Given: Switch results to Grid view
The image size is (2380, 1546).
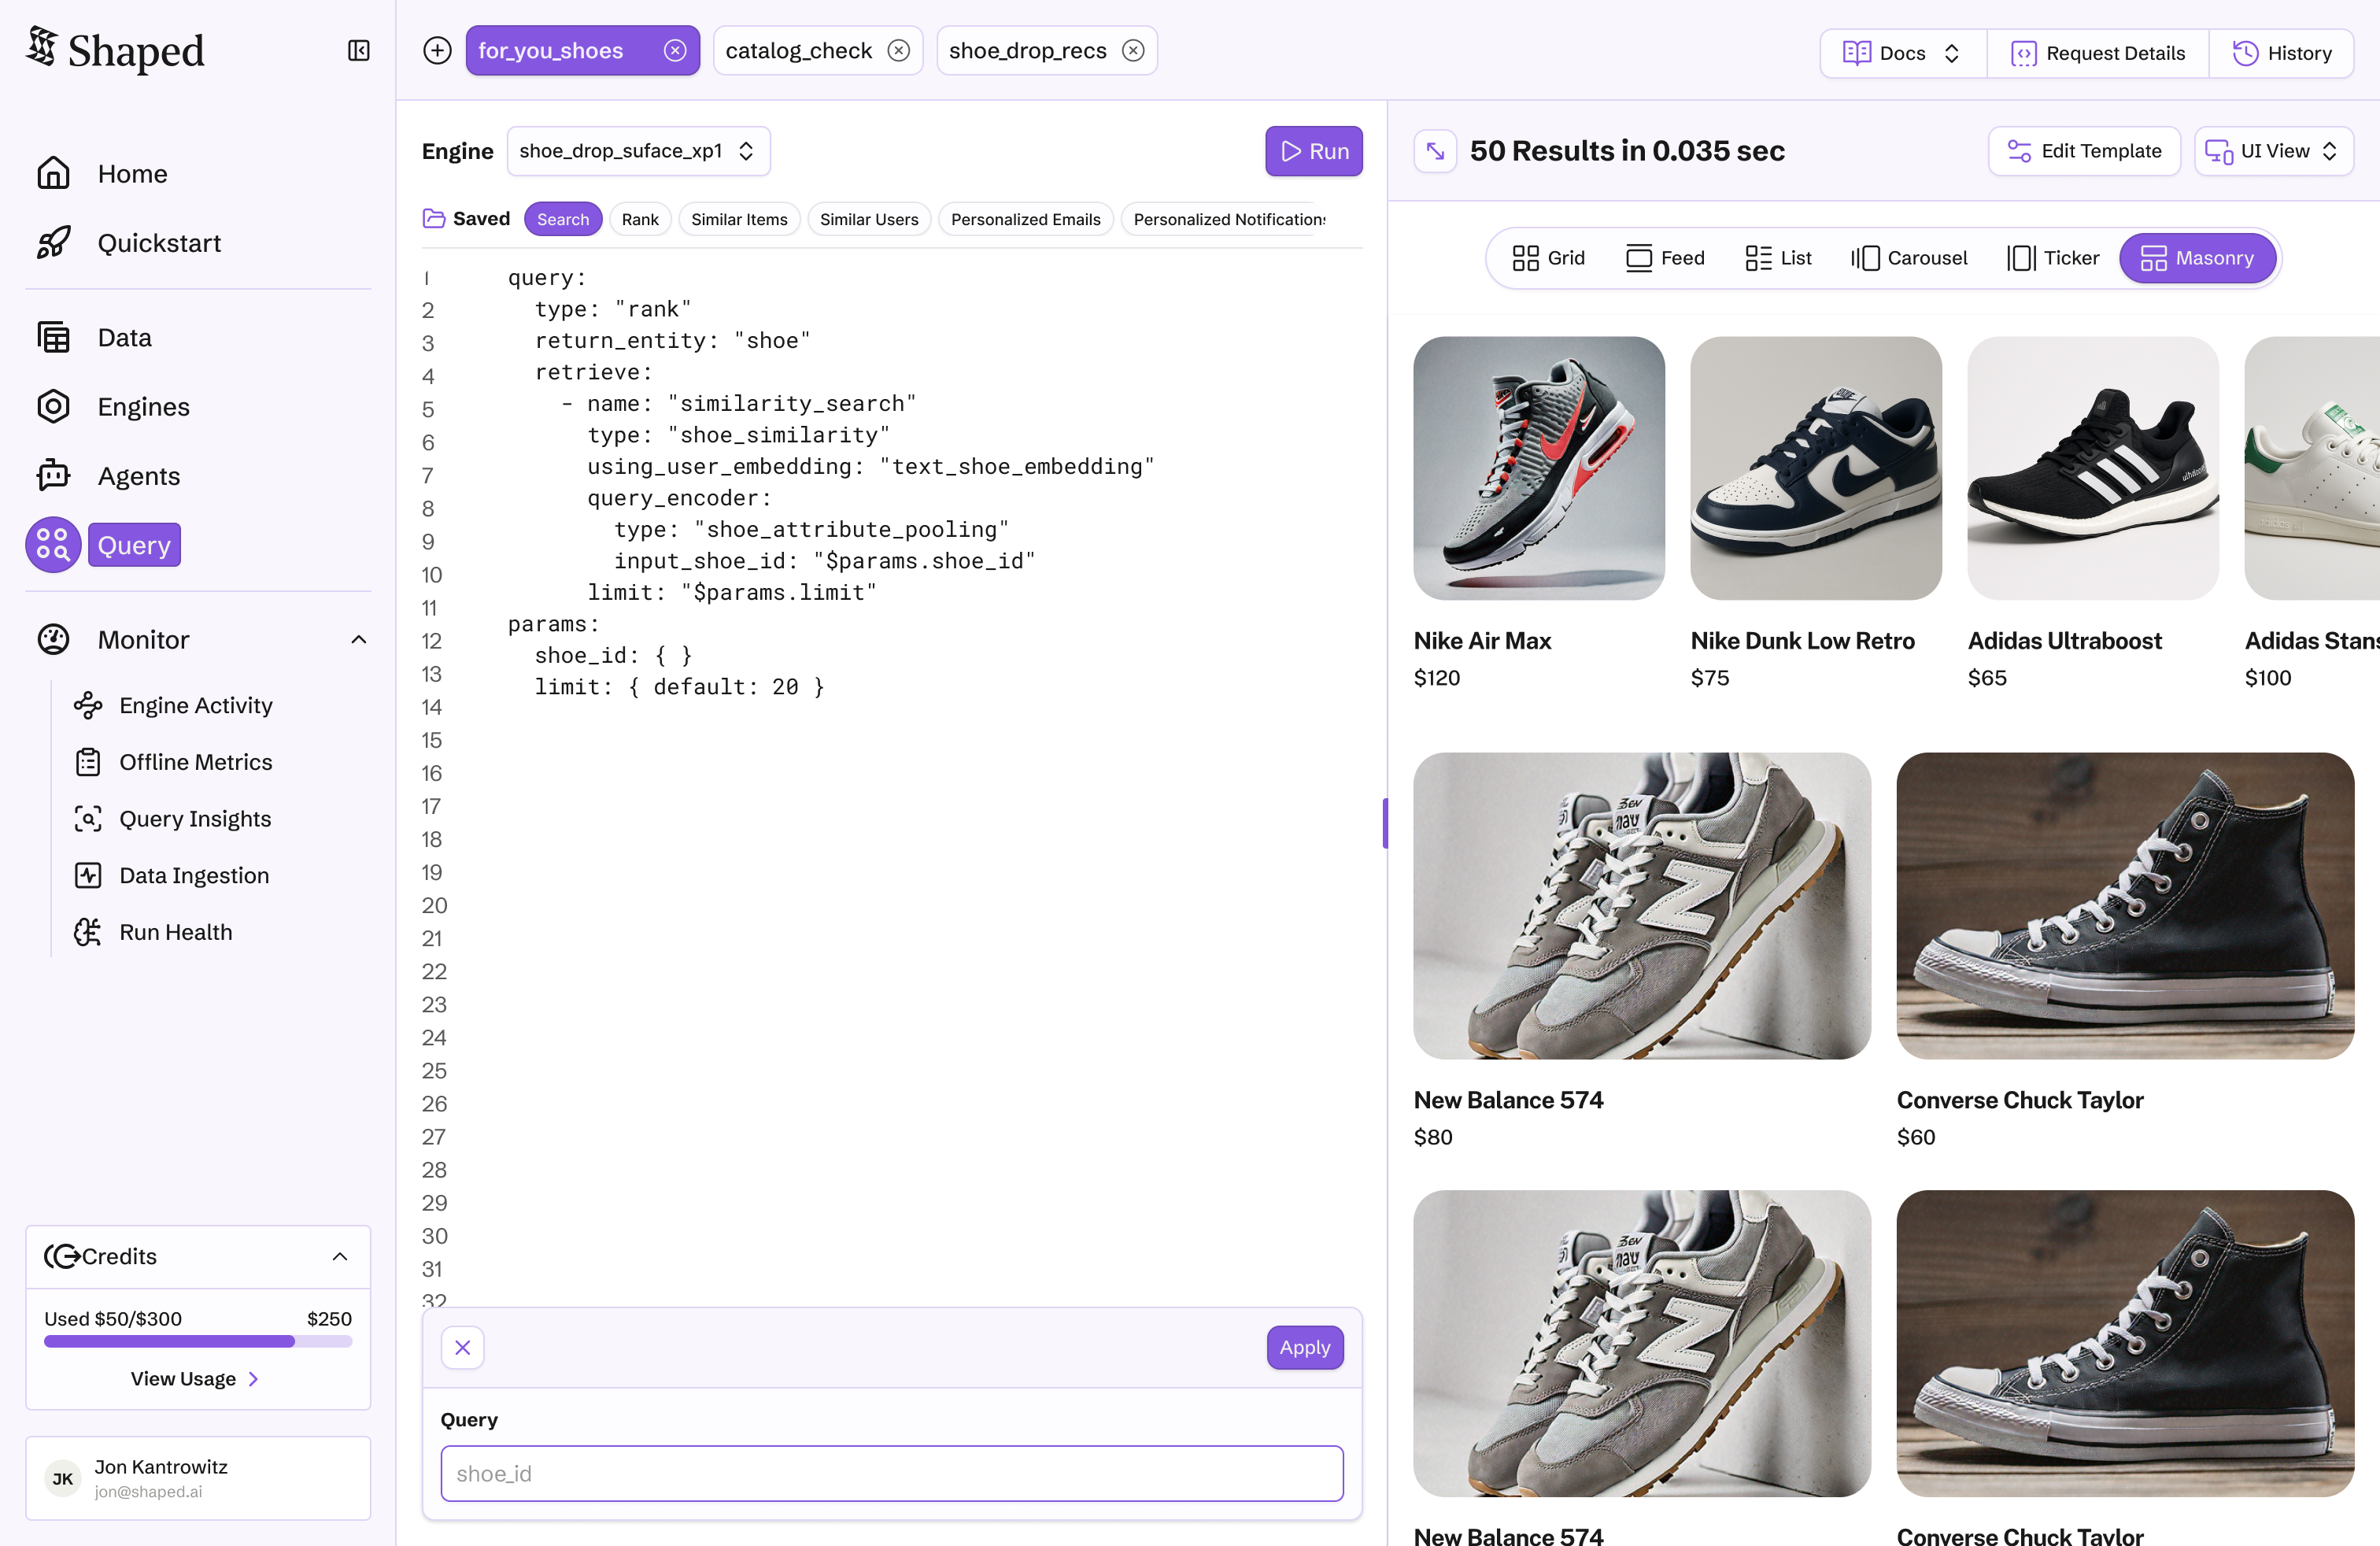Looking at the screenshot, I should (1548, 258).
